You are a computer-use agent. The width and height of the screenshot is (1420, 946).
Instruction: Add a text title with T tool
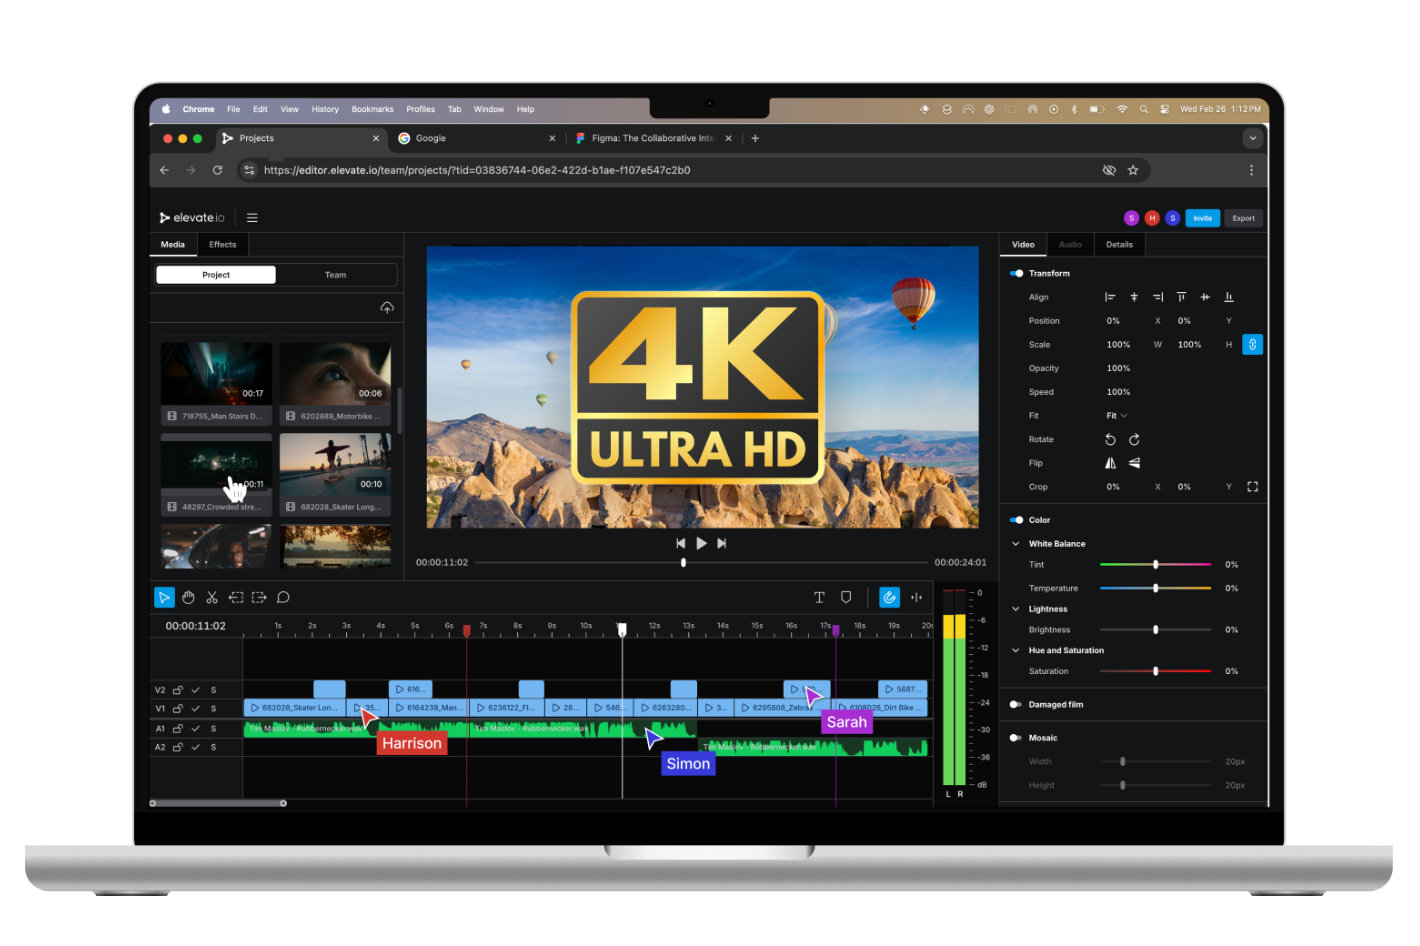coord(819,597)
